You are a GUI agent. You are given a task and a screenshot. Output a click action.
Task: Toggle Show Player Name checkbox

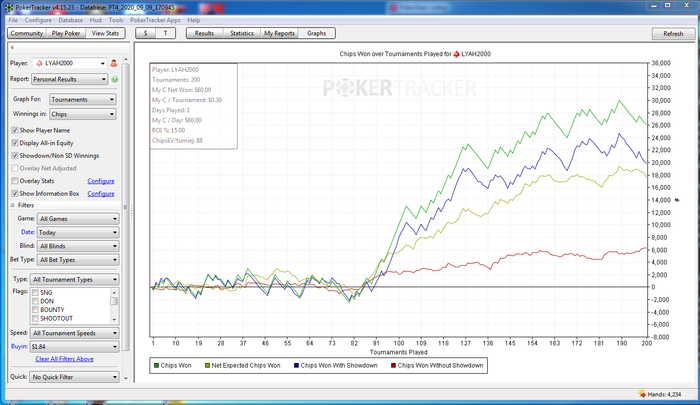(15, 130)
